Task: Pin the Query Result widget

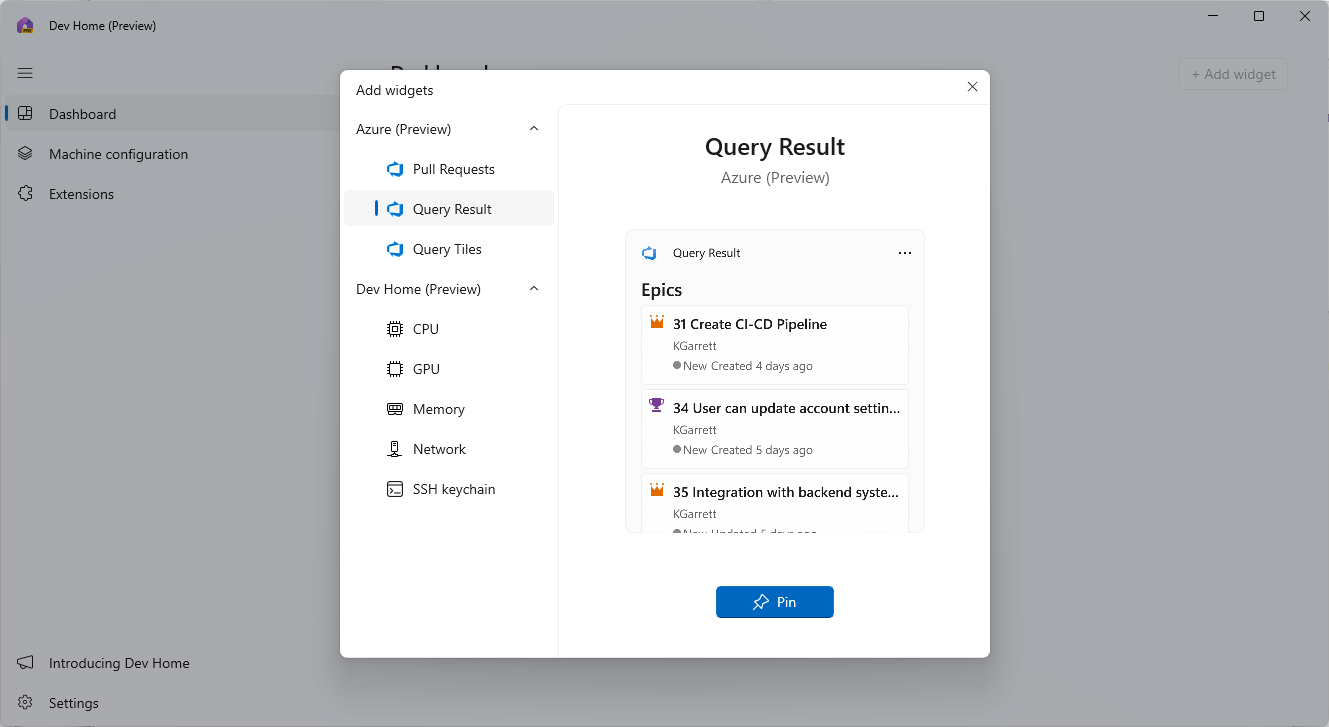Action: [x=775, y=602]
